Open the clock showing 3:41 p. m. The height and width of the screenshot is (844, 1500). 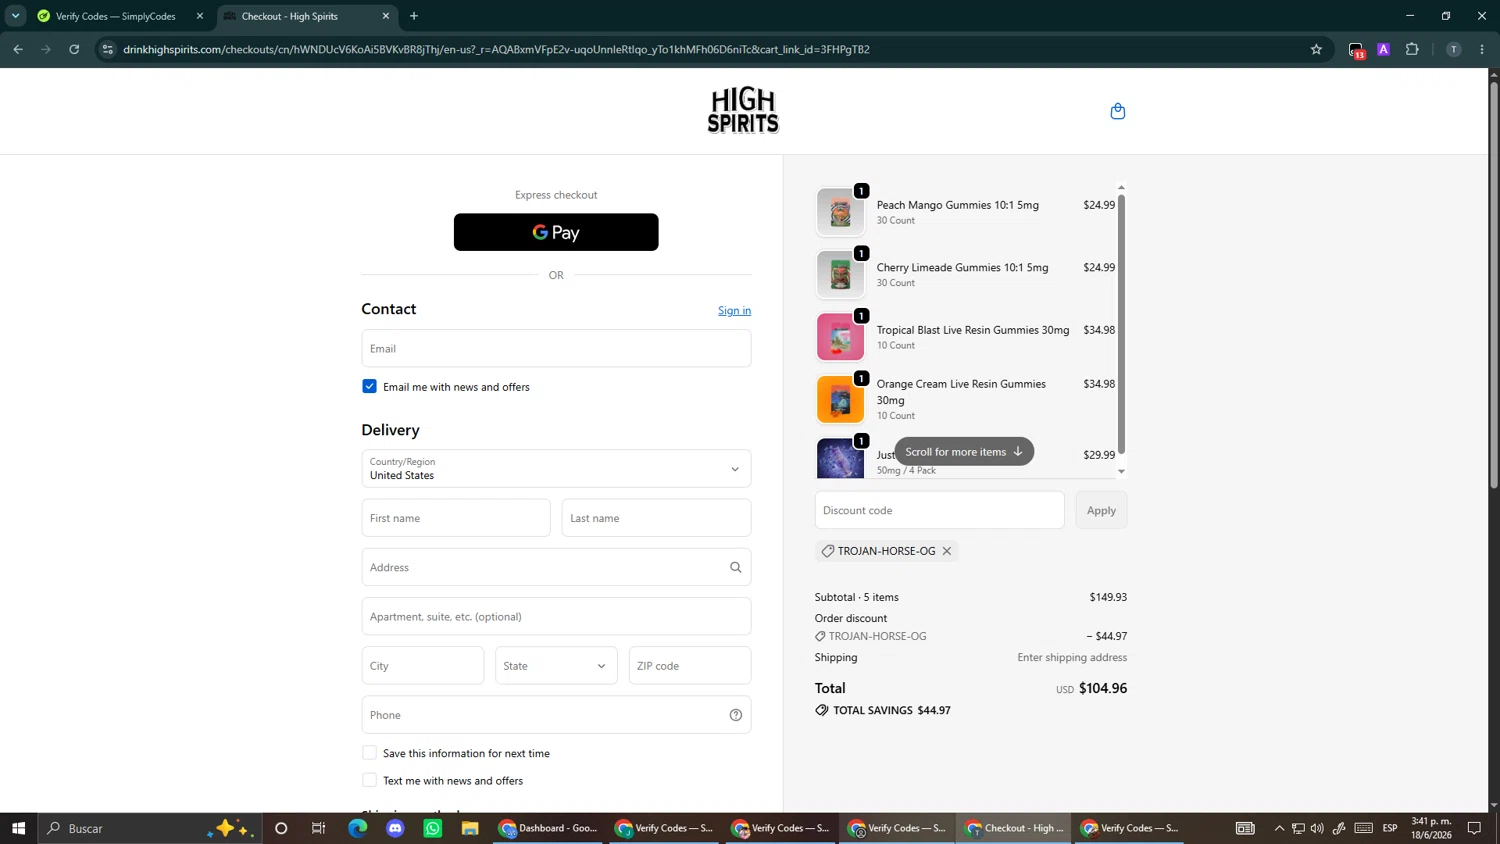tap(1431, 828)
